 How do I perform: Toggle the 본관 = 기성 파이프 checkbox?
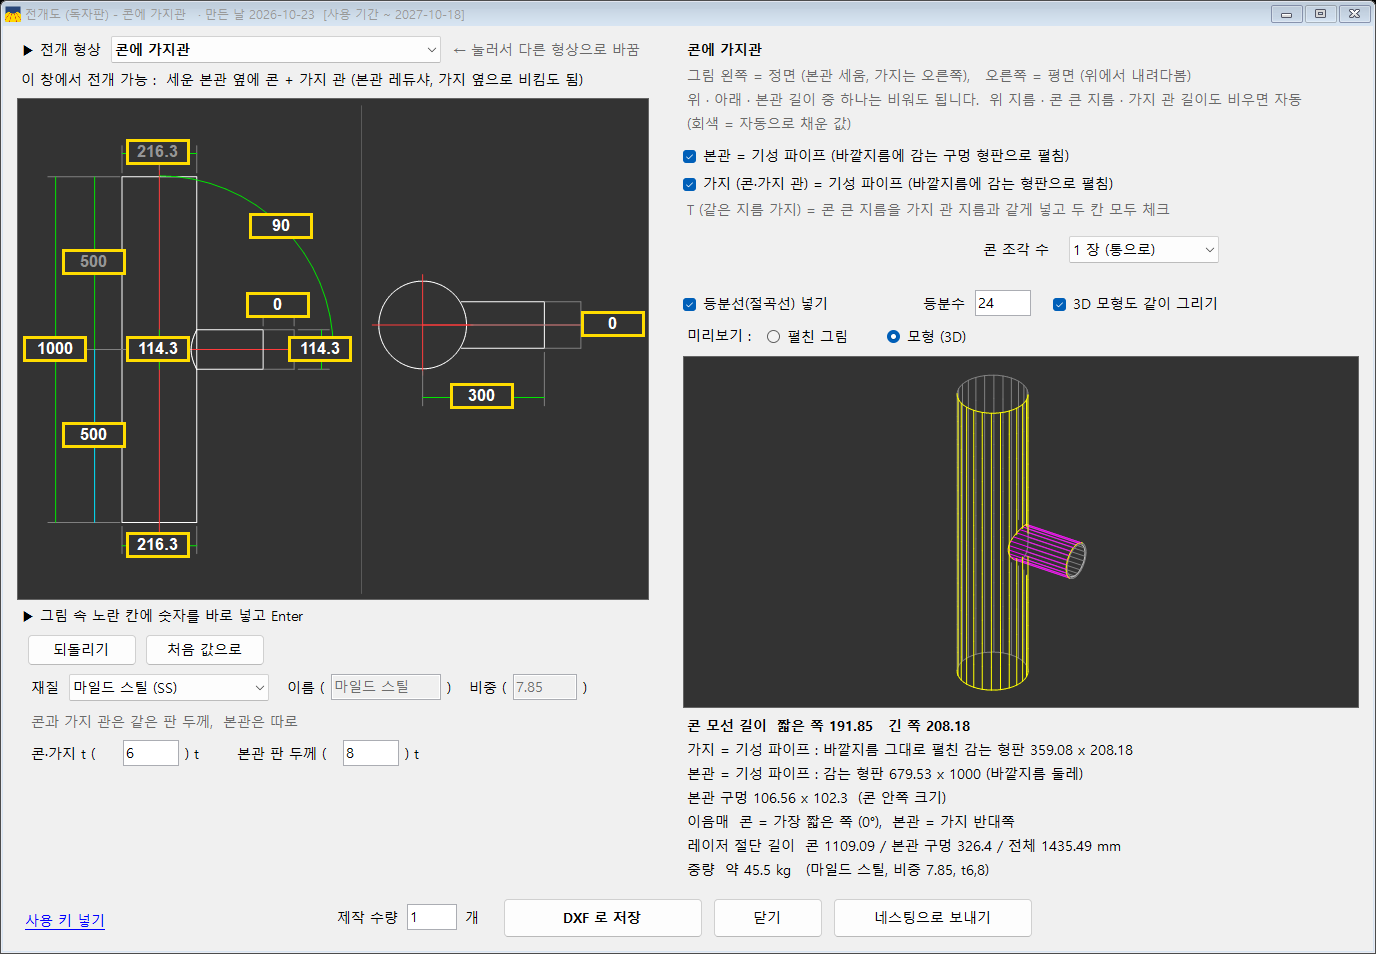pos(689,156)
